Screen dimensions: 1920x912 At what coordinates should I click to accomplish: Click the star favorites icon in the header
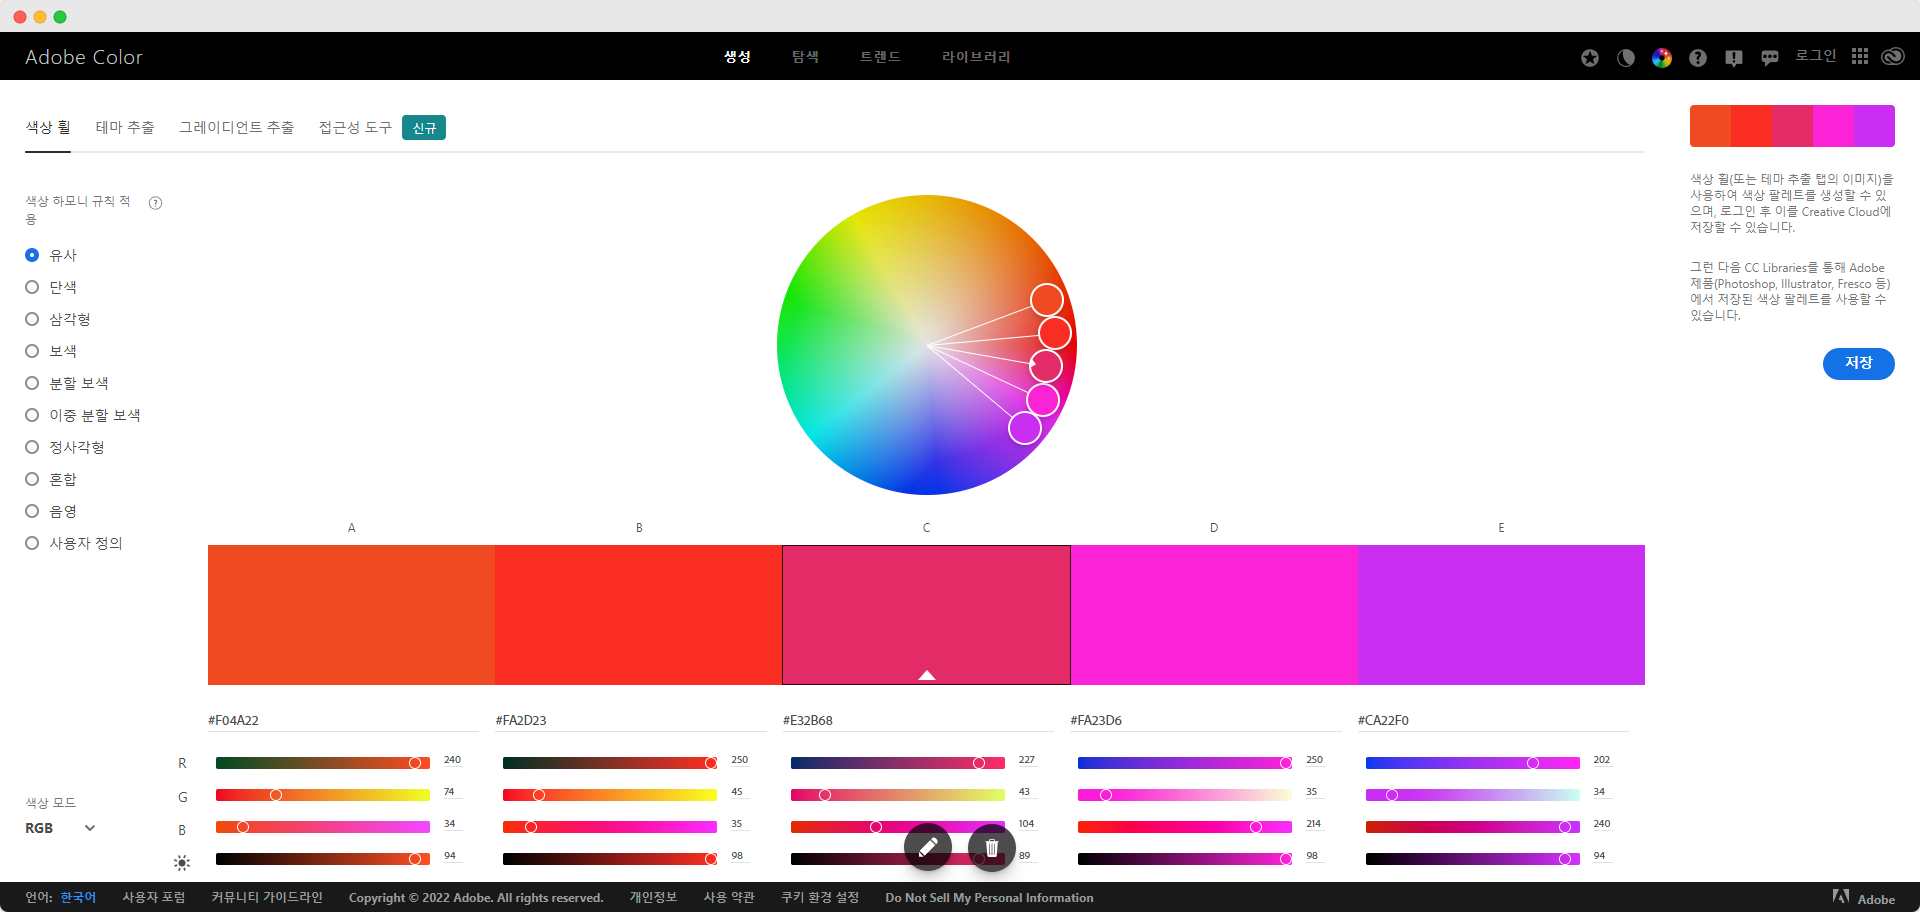point(1590,58)
